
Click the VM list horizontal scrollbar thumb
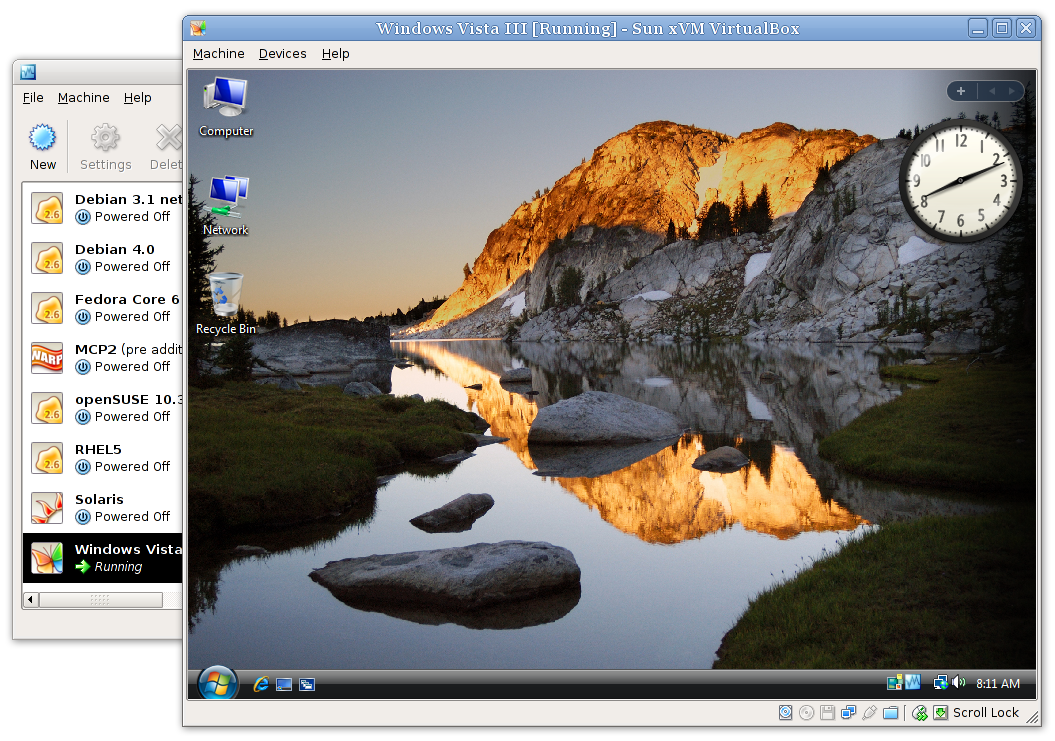tap(101, 599)
